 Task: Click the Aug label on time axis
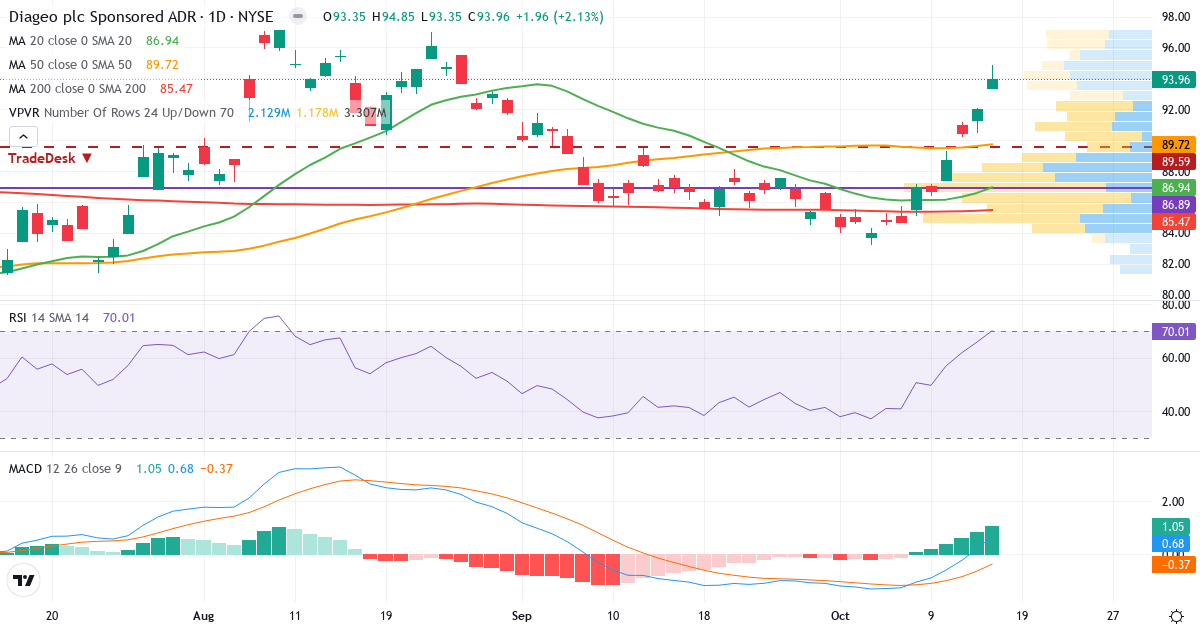pyautogui.click(x=203, y=616)
